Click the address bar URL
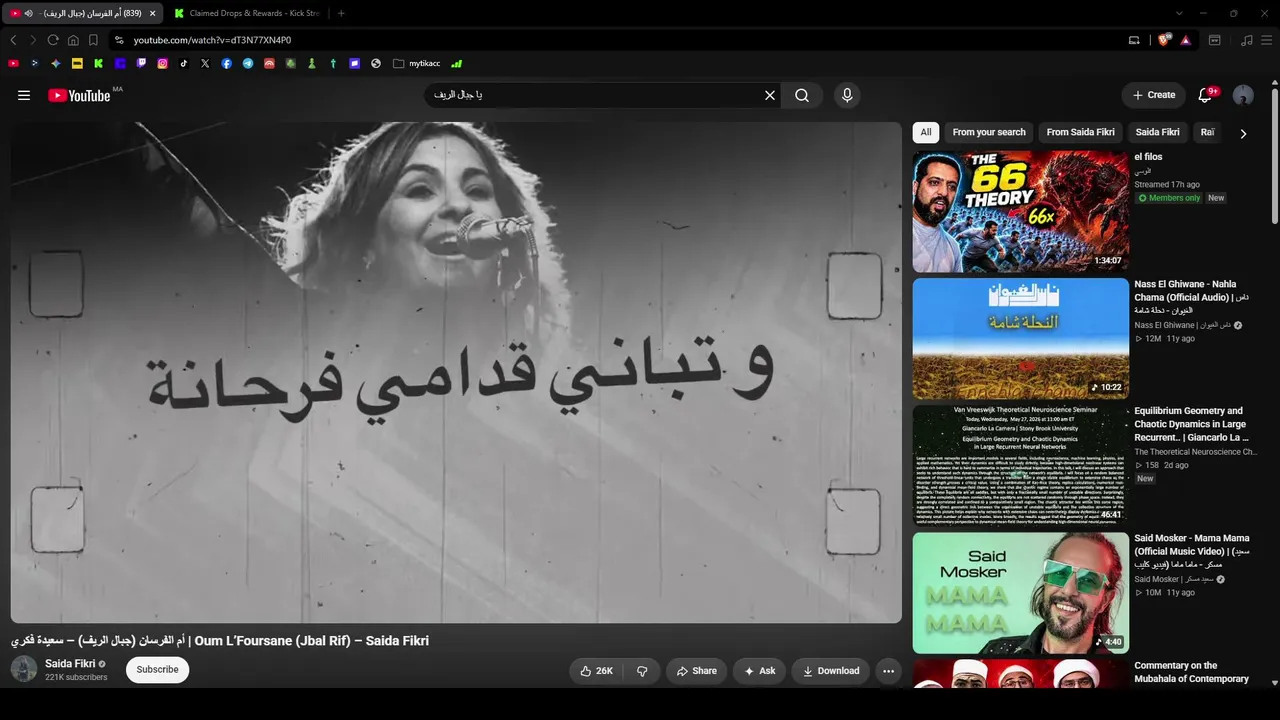Viewport: 1280px width, 720px height. click(212, 40)
